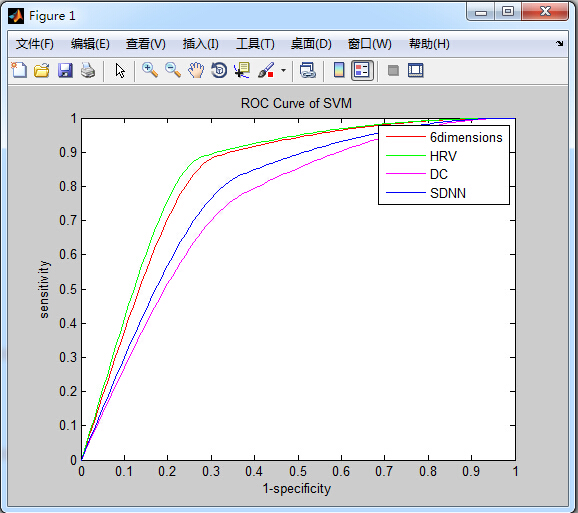
Task: Expand the toolbar dock arrow at right
Action: tap(560, 43)
